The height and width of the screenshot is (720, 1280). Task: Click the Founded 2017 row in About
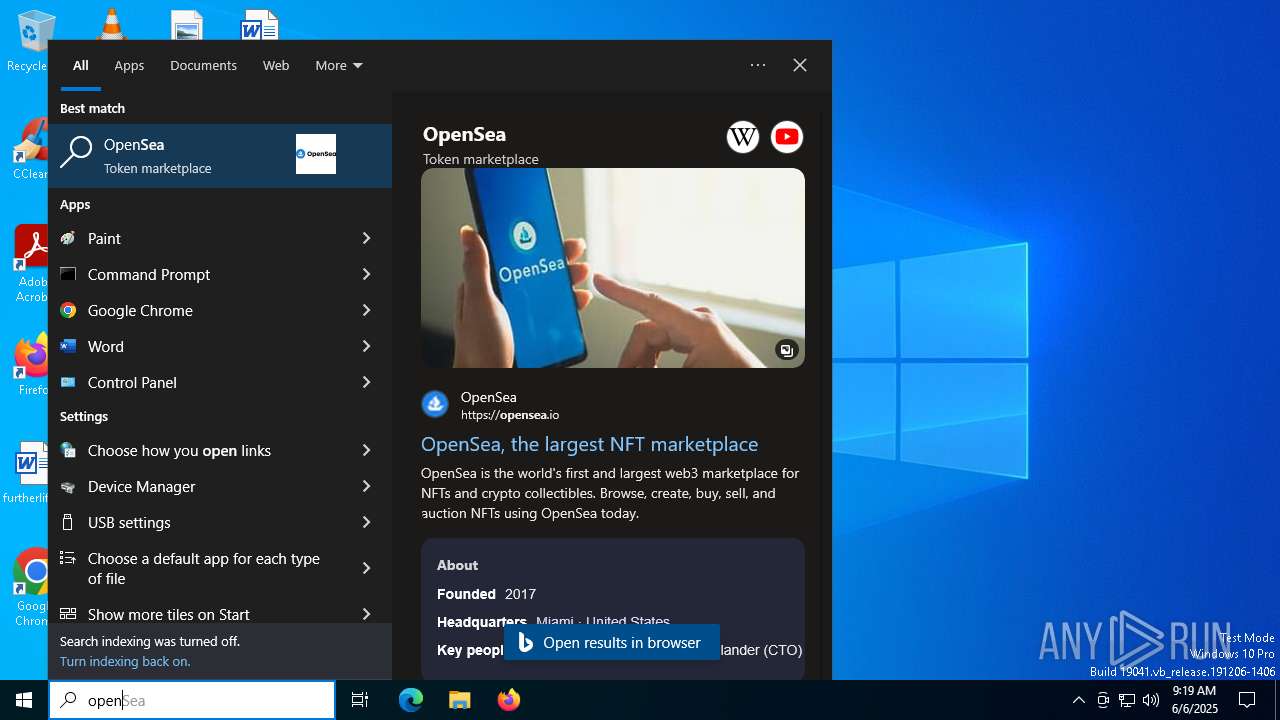[x=487, y=594]
